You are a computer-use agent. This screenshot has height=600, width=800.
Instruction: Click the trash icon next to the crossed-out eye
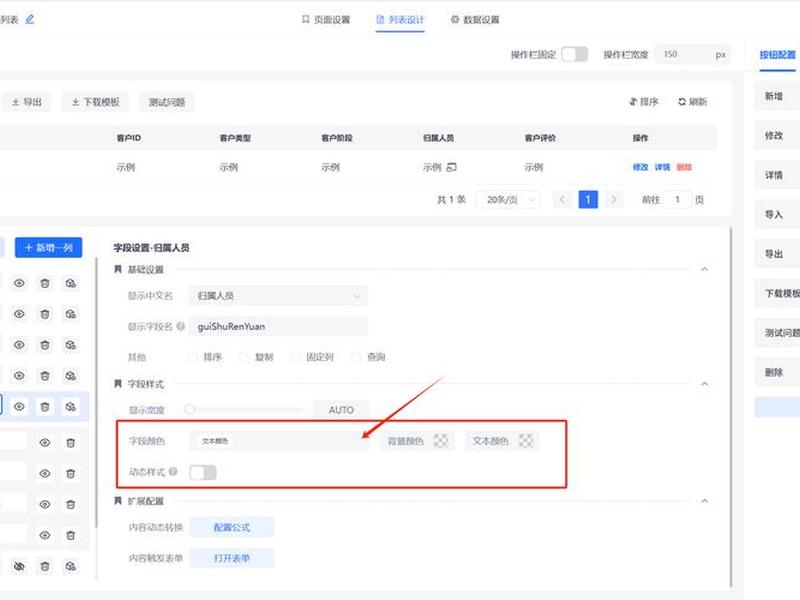tap(45, 566)
